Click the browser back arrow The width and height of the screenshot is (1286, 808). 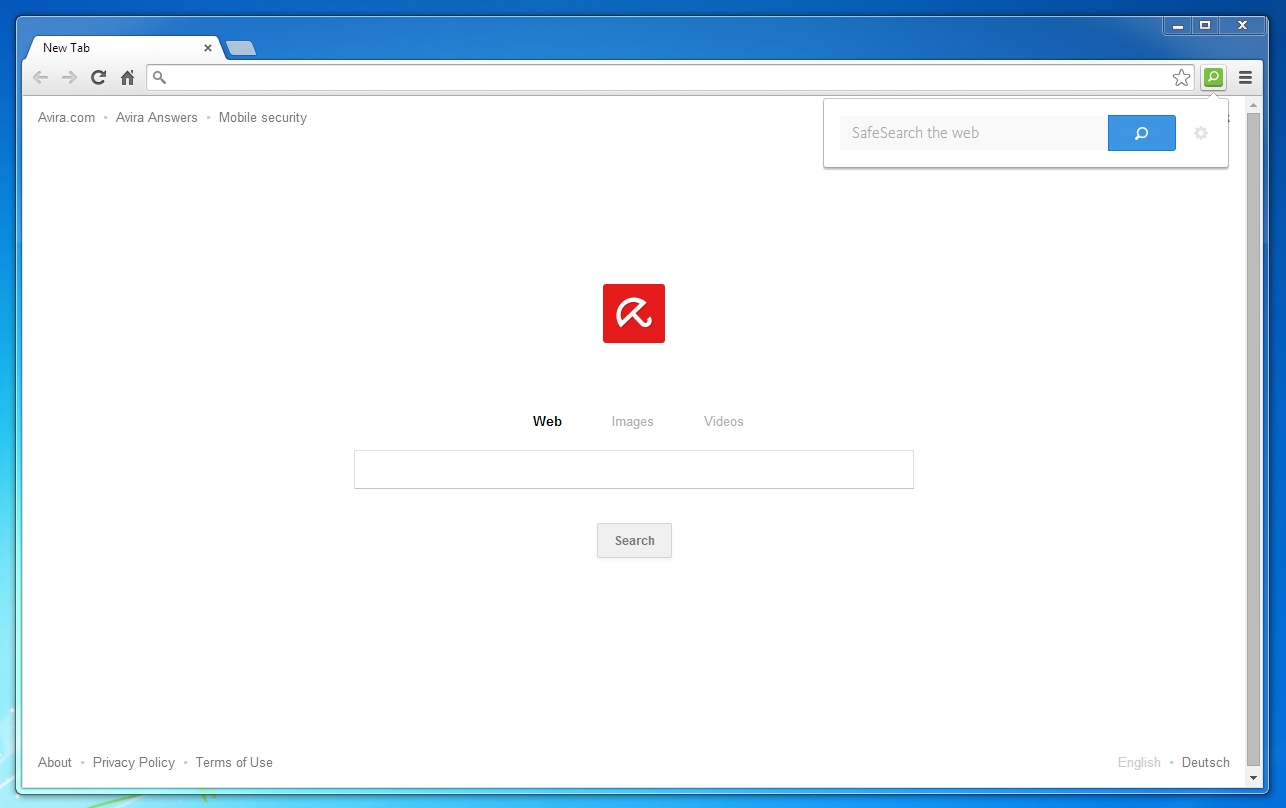click(x=41, y=78)
